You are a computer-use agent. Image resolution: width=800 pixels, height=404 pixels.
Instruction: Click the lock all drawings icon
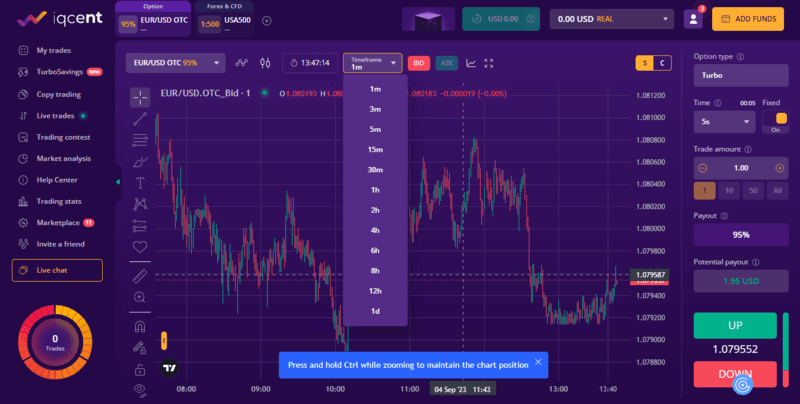coord(140,369)
